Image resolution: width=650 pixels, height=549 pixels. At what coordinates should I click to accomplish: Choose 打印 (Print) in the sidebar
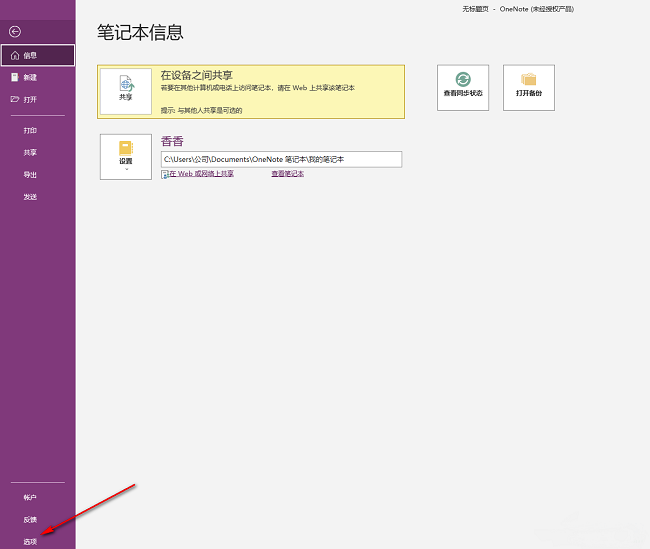pos(30,130)
